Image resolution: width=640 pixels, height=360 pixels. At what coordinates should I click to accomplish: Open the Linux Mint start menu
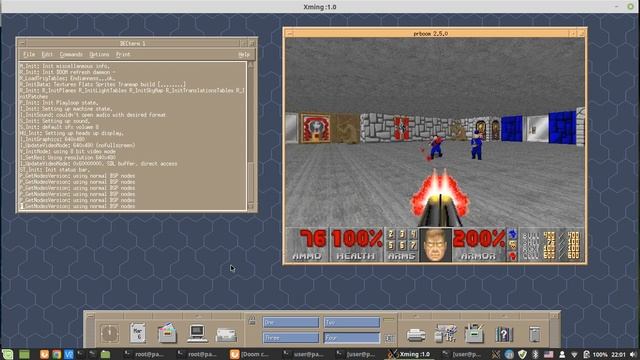tap(8, 354)
